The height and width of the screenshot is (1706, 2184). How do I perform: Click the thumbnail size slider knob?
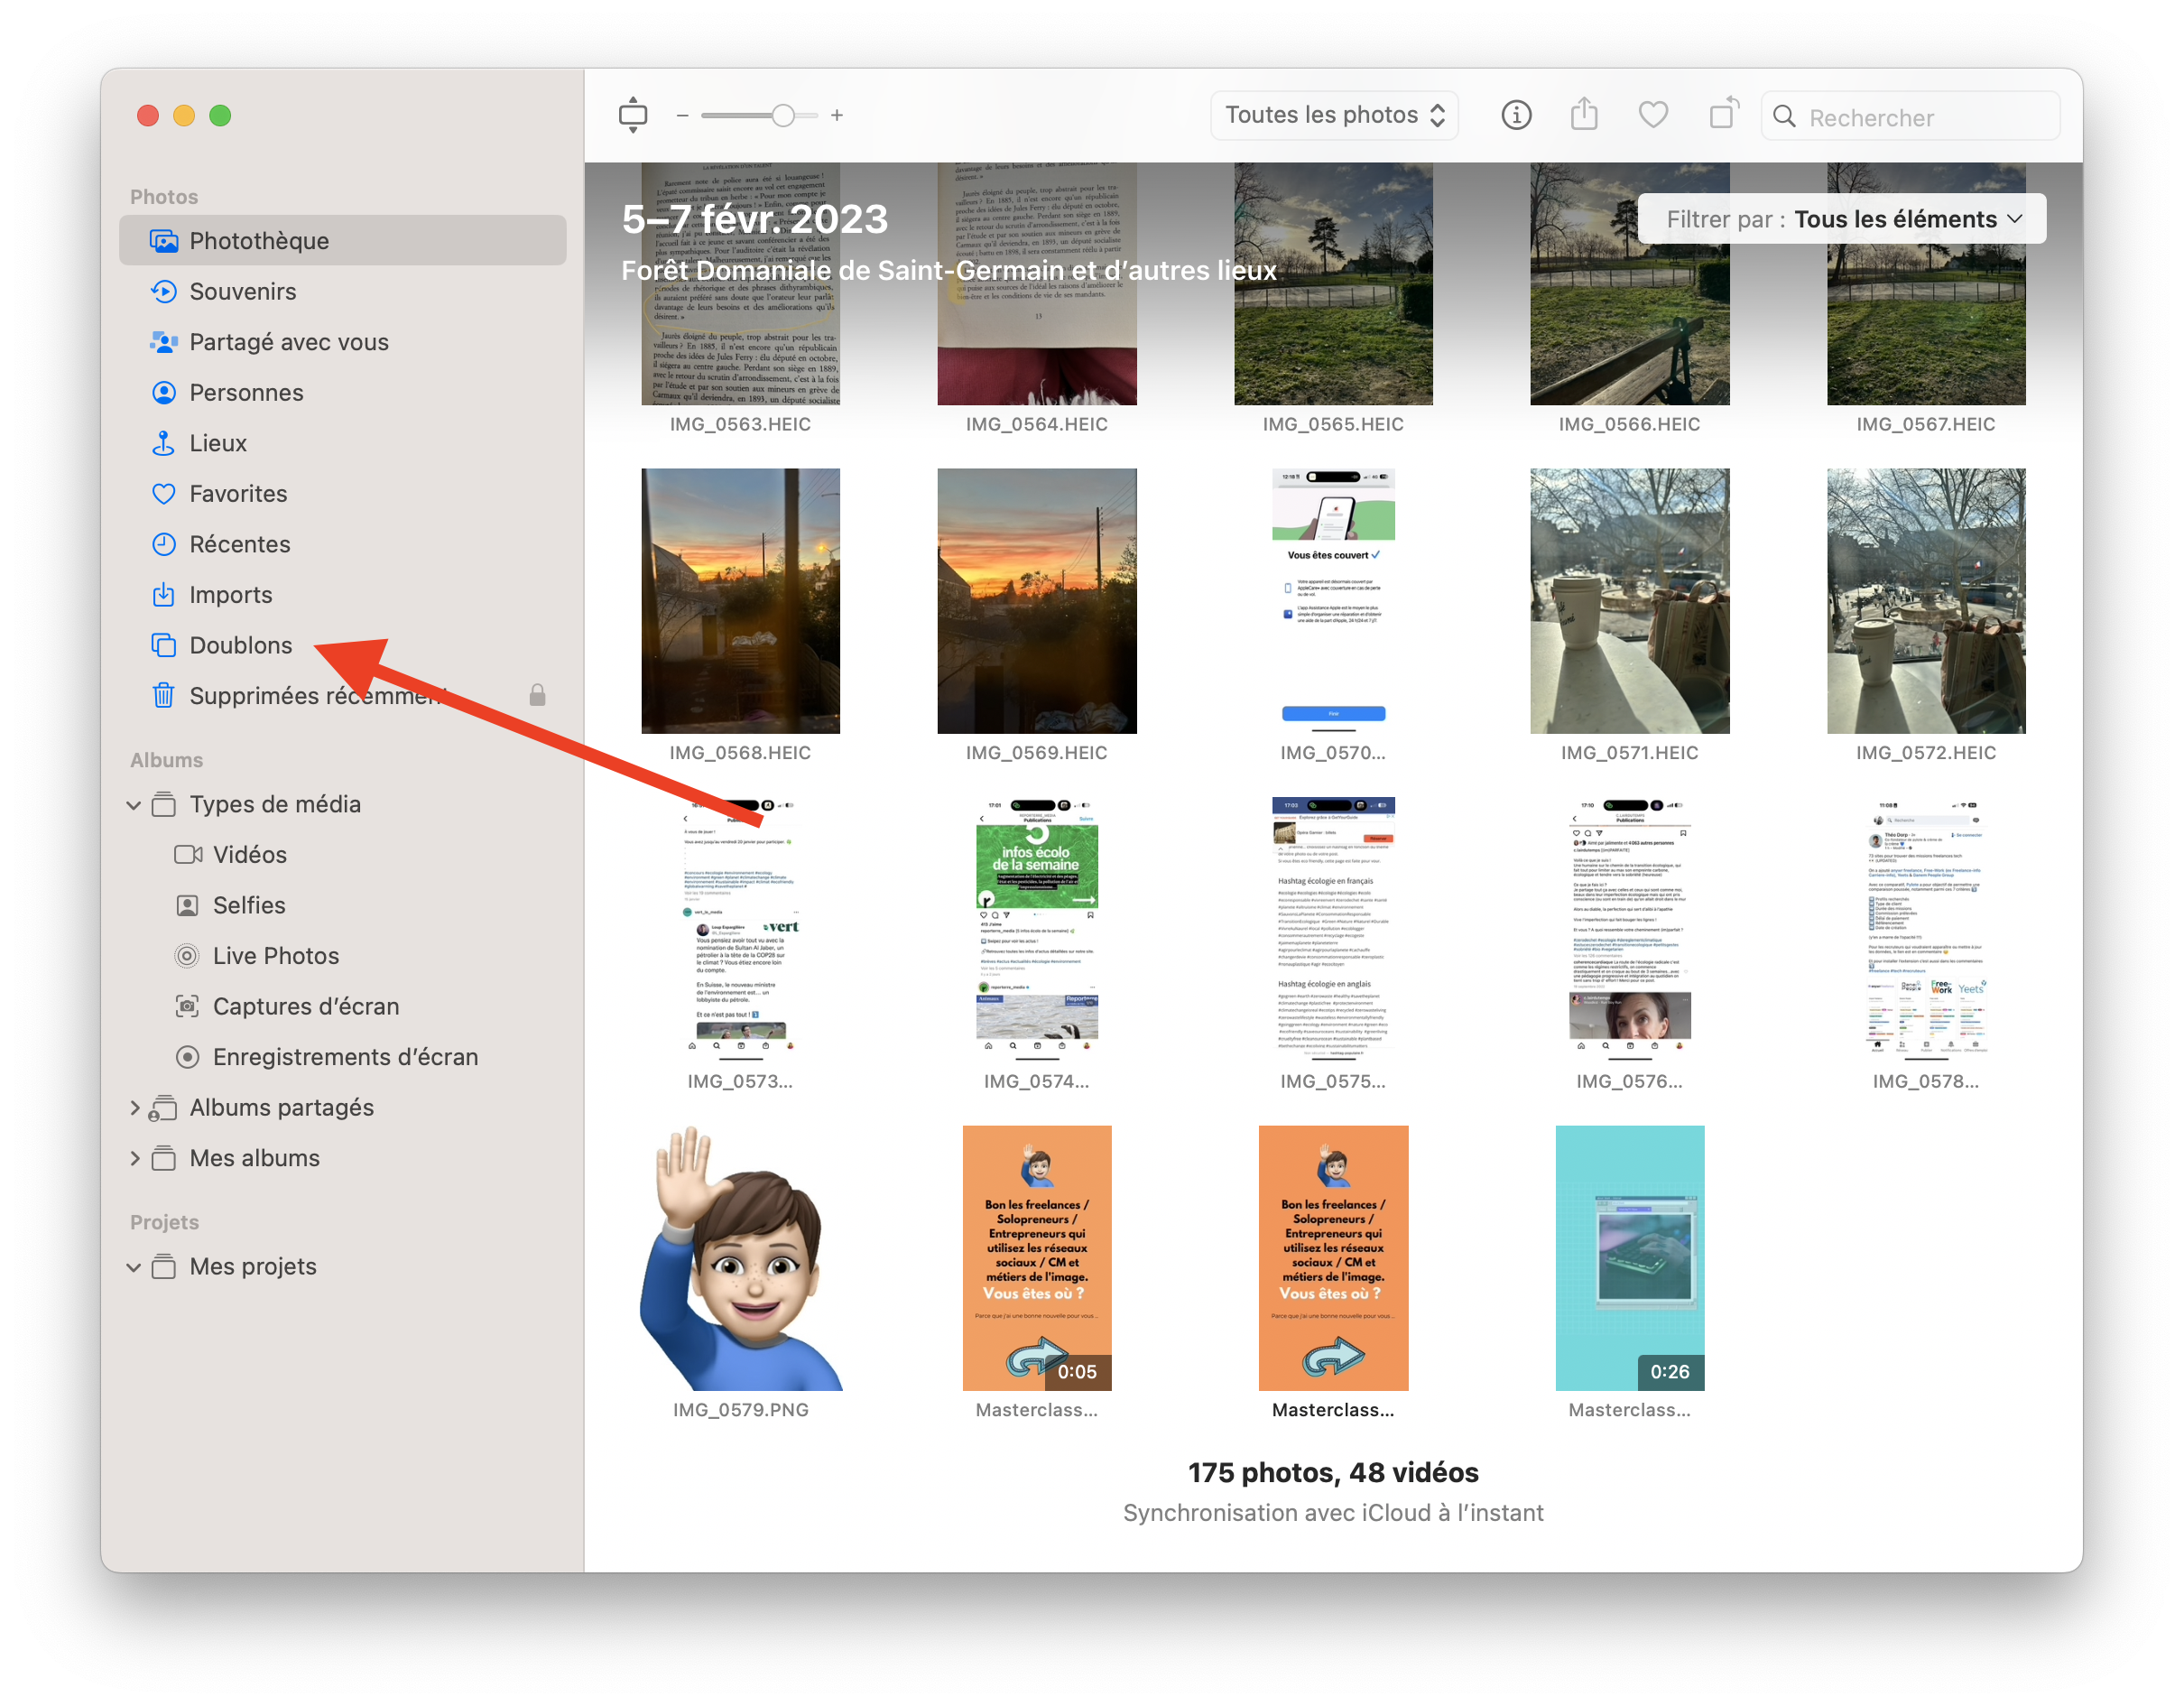click(x=783, y=116)
